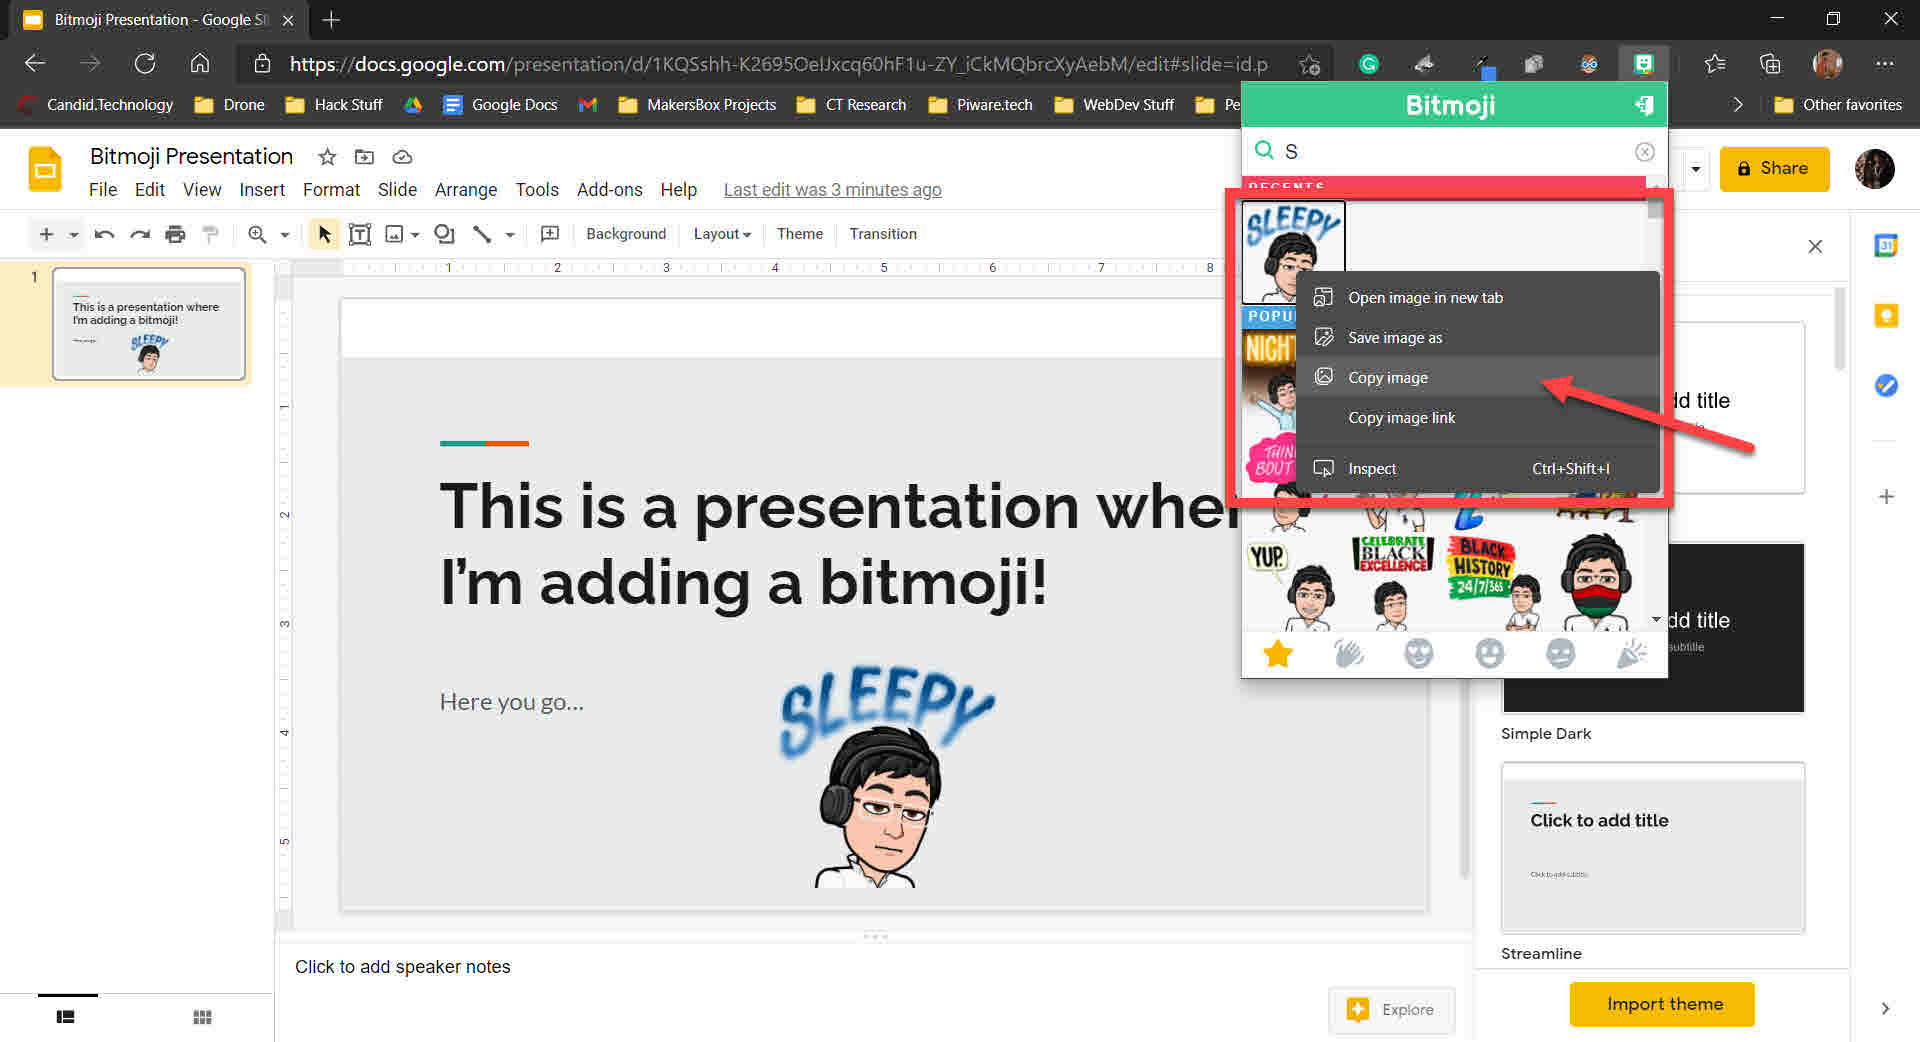Open the File menu

coord(102,190)
